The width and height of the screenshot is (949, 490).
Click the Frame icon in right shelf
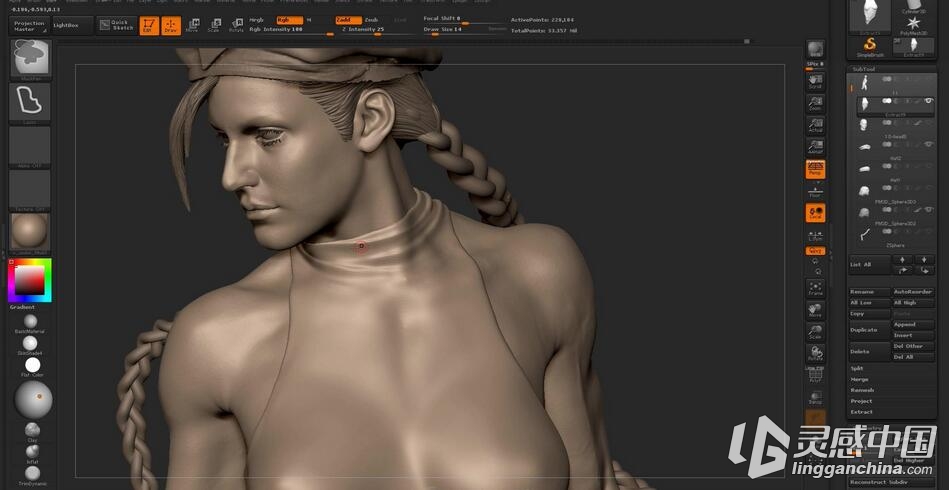[815, 288]
